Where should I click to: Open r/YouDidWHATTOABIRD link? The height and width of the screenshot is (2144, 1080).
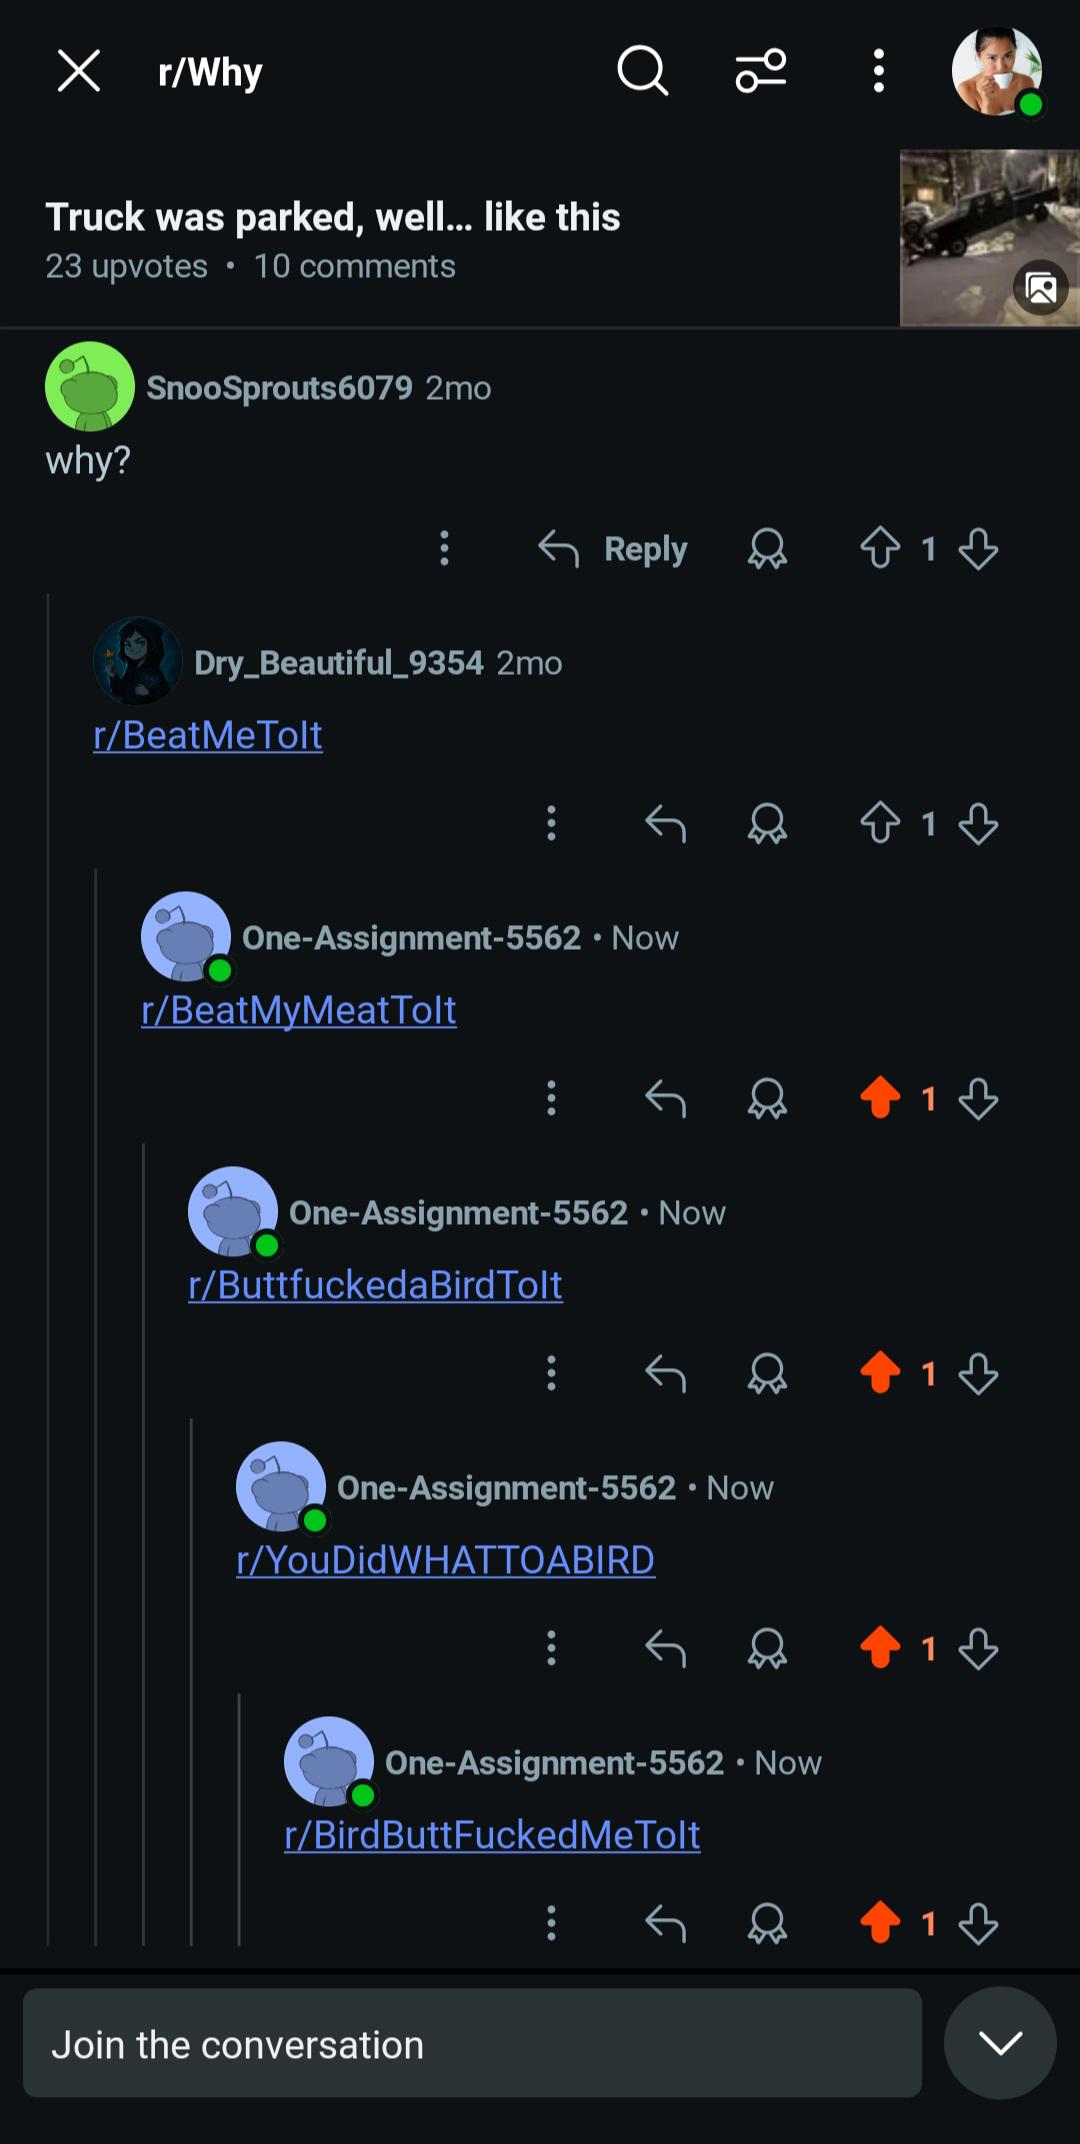(446, 1560)
